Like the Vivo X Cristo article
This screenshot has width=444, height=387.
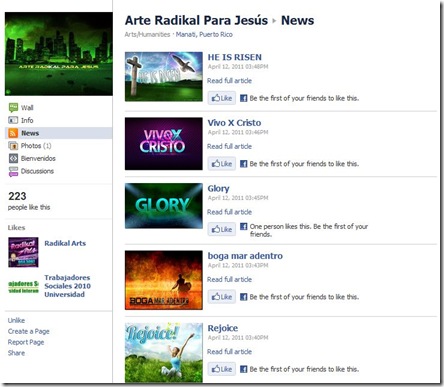pyautogui.click(x=222, y=164)
